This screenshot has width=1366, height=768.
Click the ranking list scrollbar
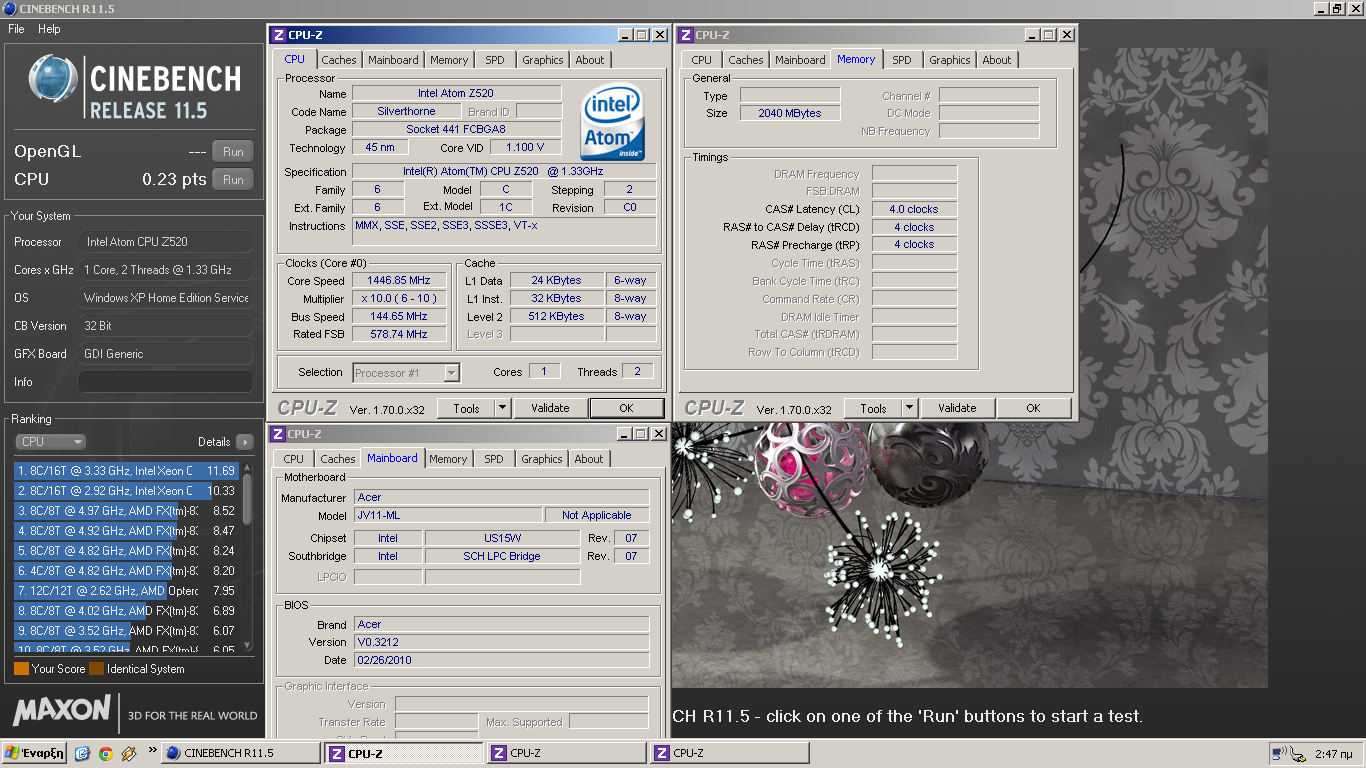tap(247, 556)
